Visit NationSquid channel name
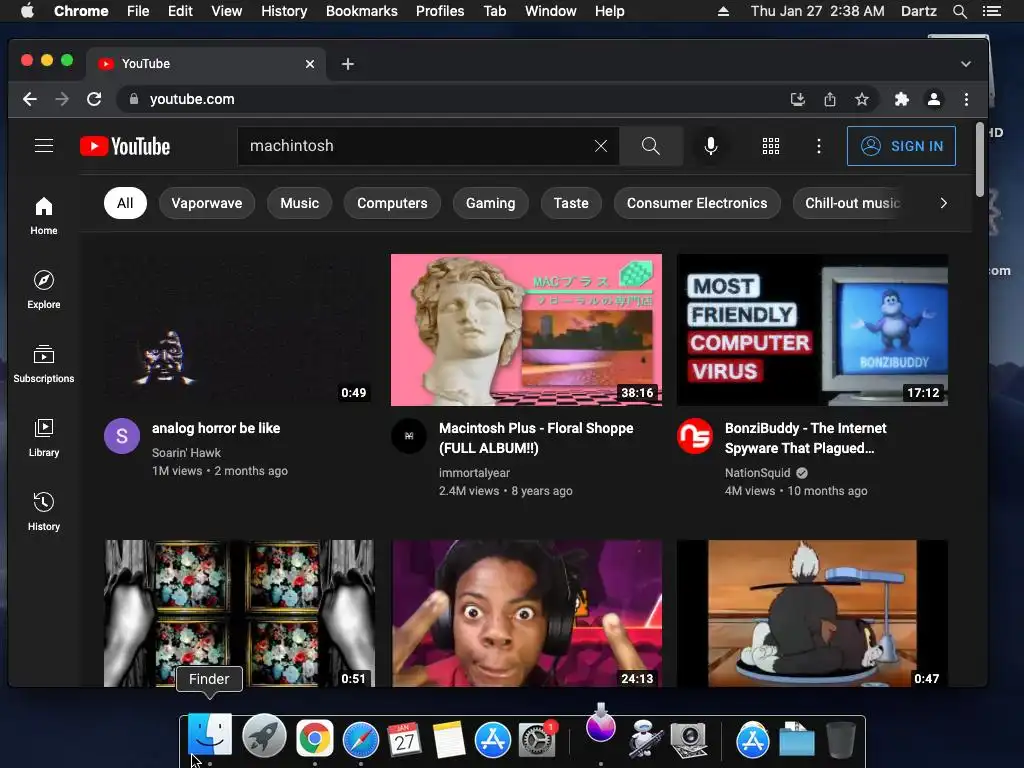1024x768 pixels. pyautogui.click(x=758, y=473)
